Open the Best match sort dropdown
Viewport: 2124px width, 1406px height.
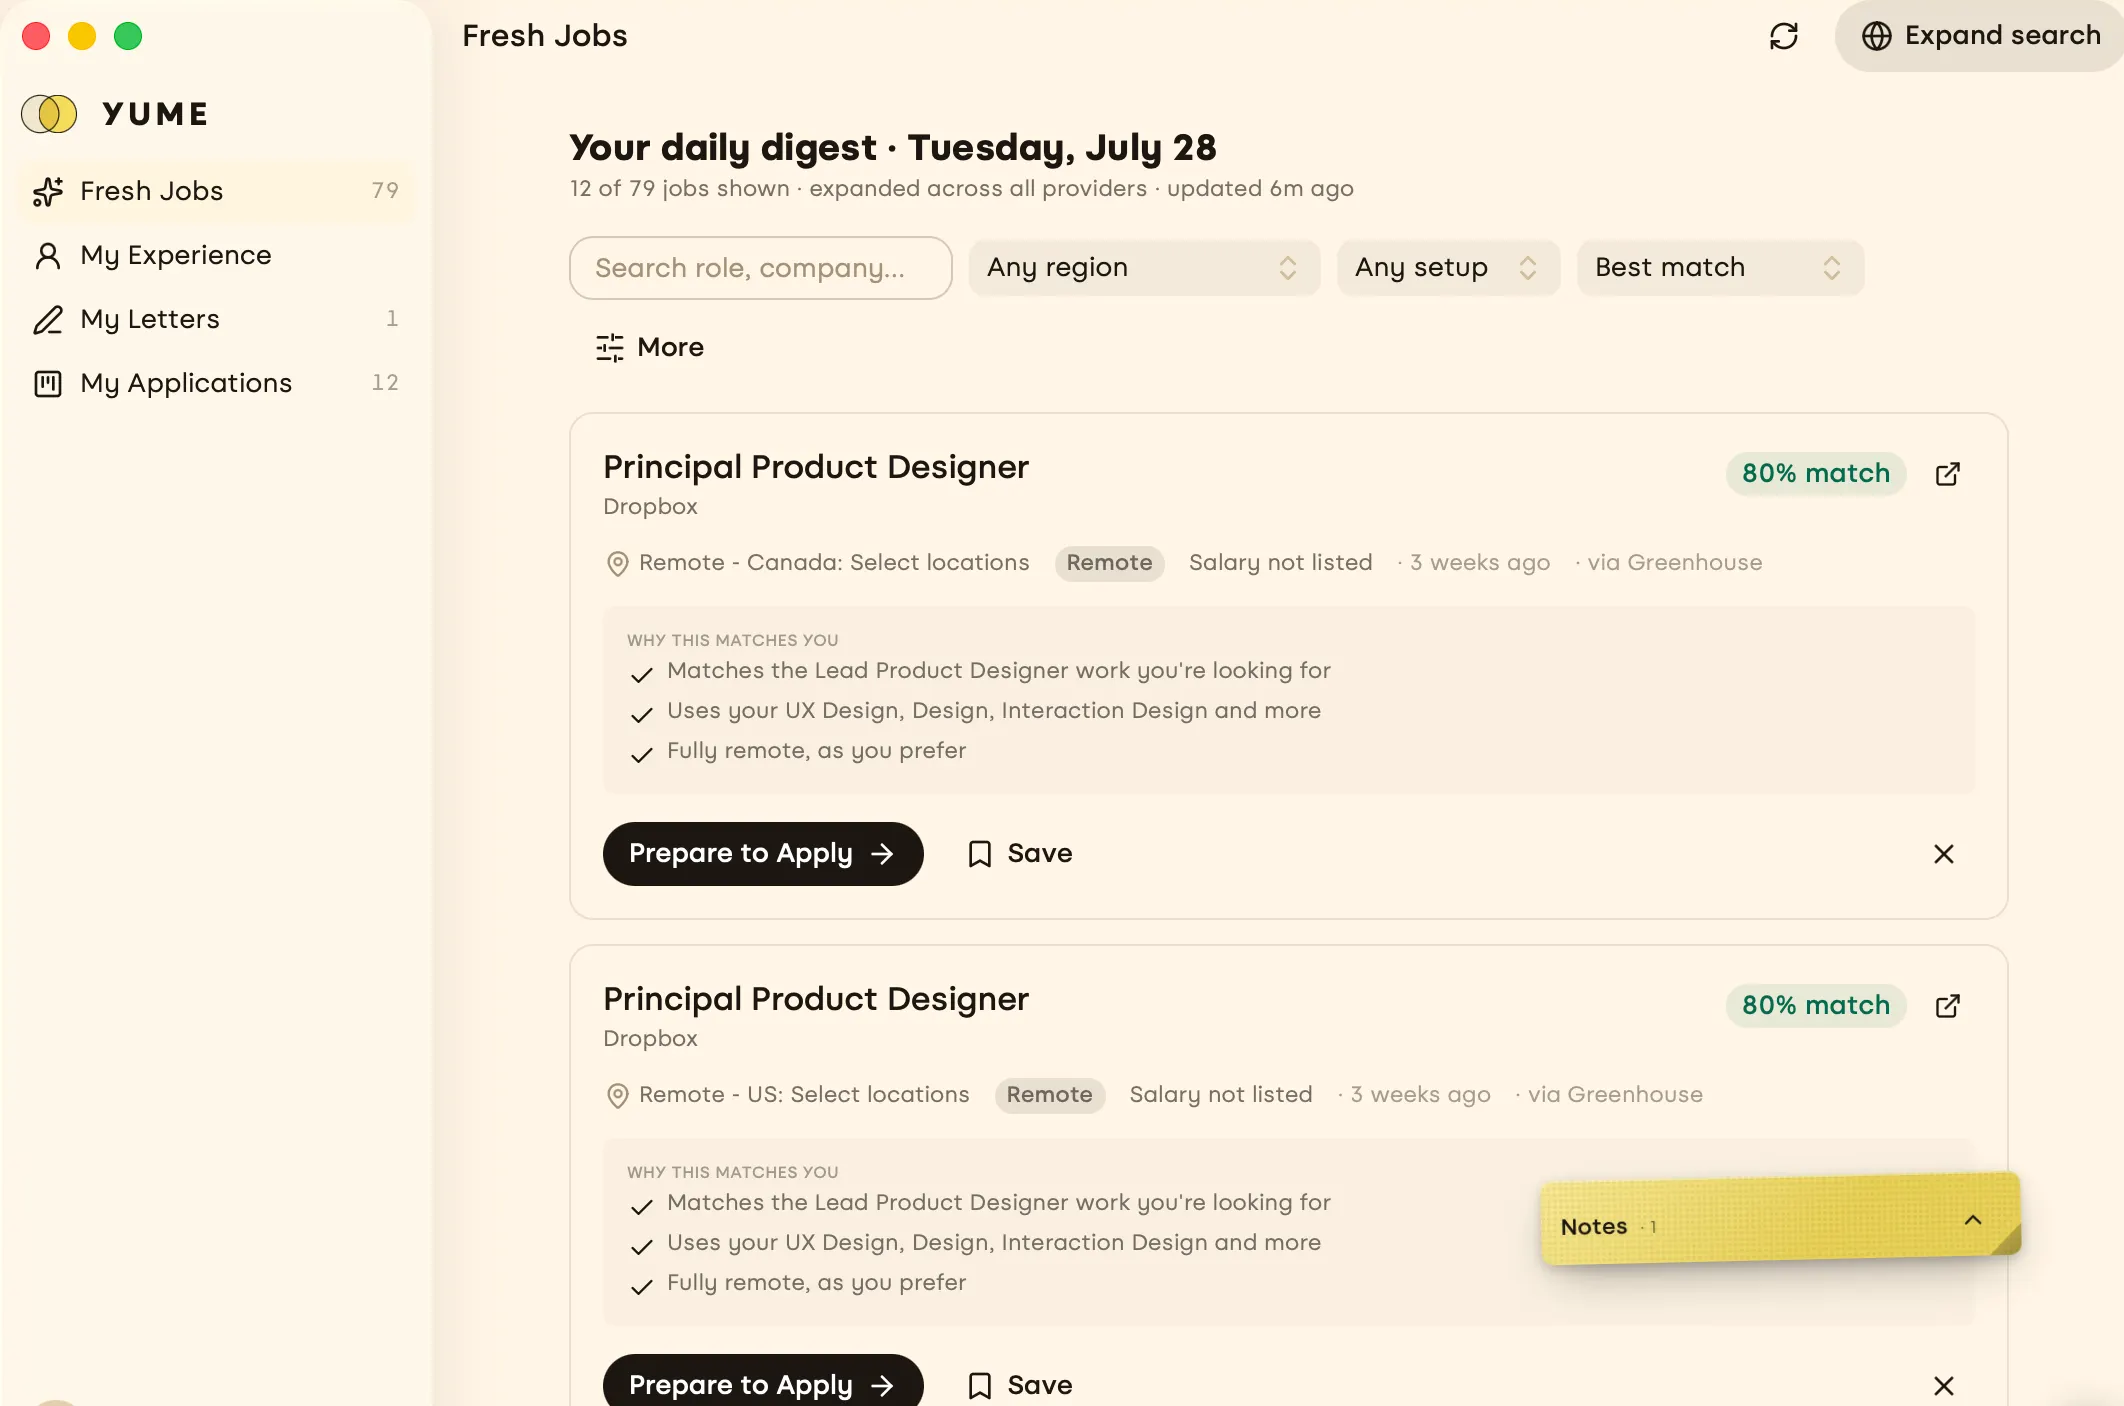pyautogui.click(x=1720, y=268)
